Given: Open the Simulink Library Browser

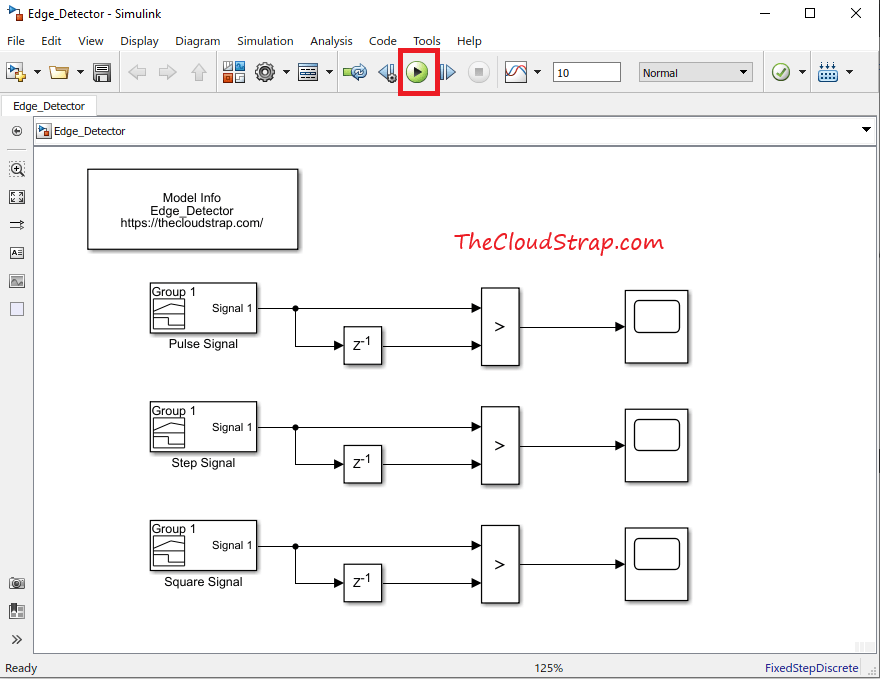Looking at the screenshot, I should point(234,71).
